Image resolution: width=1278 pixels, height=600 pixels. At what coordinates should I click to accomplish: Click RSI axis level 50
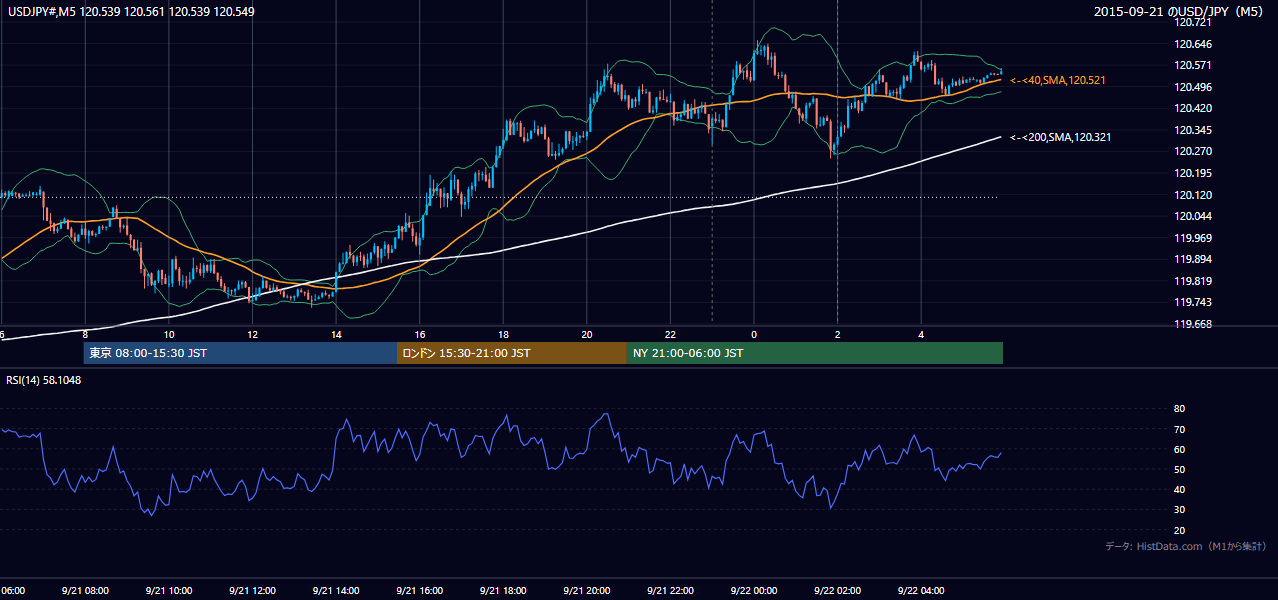pos(1179,469)
